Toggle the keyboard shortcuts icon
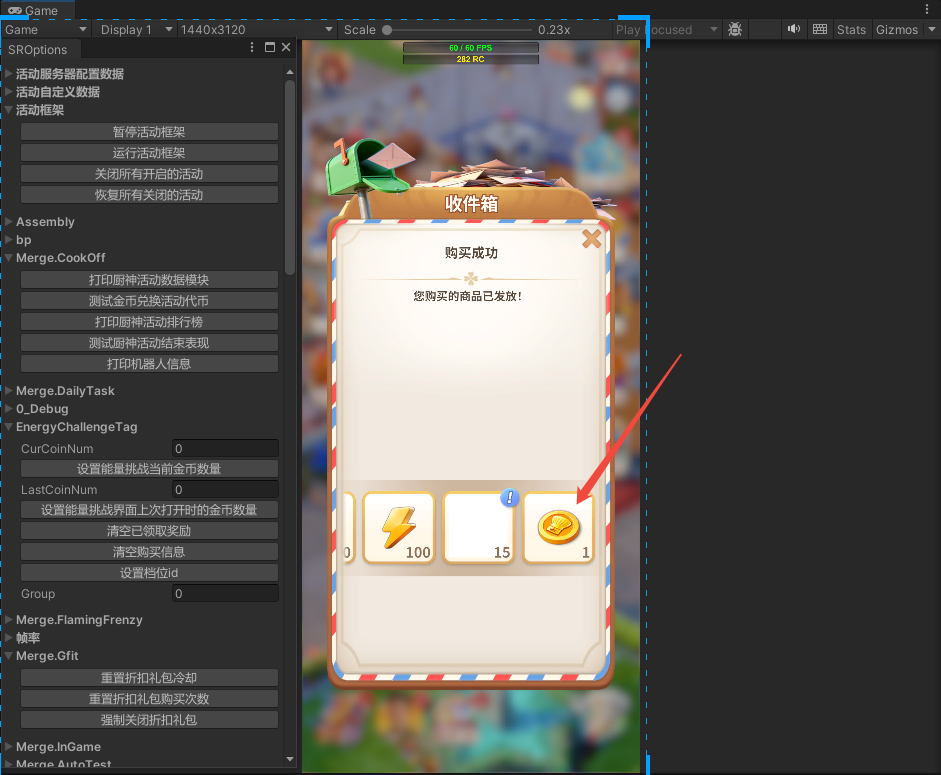This screenshot has width=941, height=775. [x=820, y=30]
